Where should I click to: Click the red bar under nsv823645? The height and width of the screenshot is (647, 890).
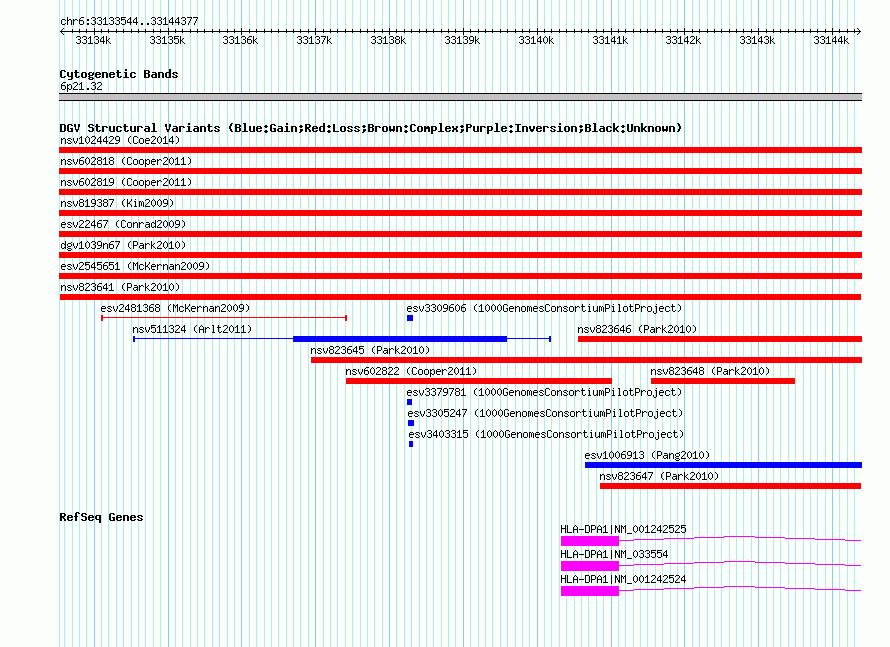coord(586,360)
